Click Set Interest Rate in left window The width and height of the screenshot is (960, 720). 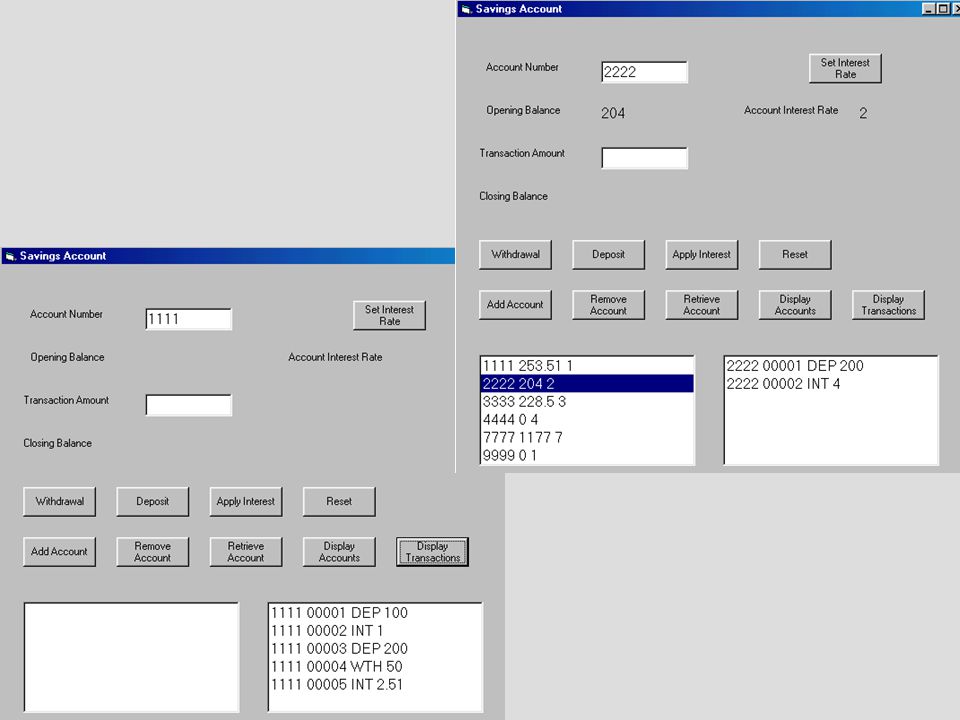click(x=389, y=315)
